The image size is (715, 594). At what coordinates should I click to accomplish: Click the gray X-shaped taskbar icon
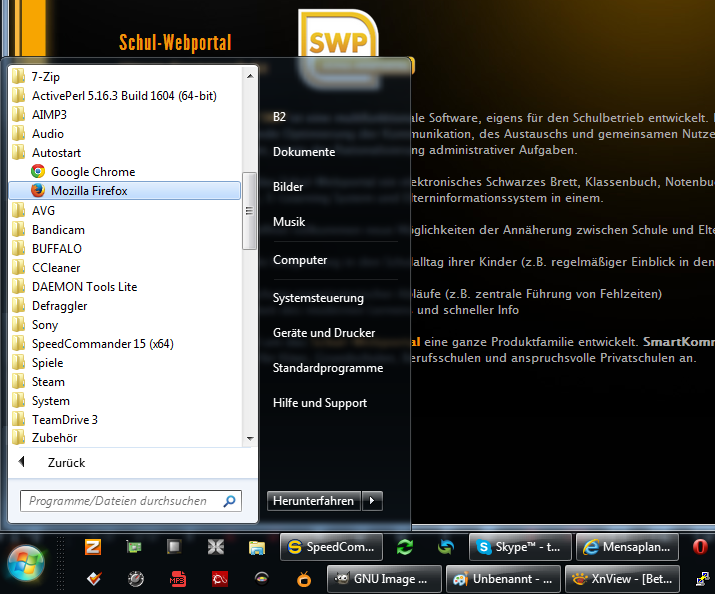216,547
